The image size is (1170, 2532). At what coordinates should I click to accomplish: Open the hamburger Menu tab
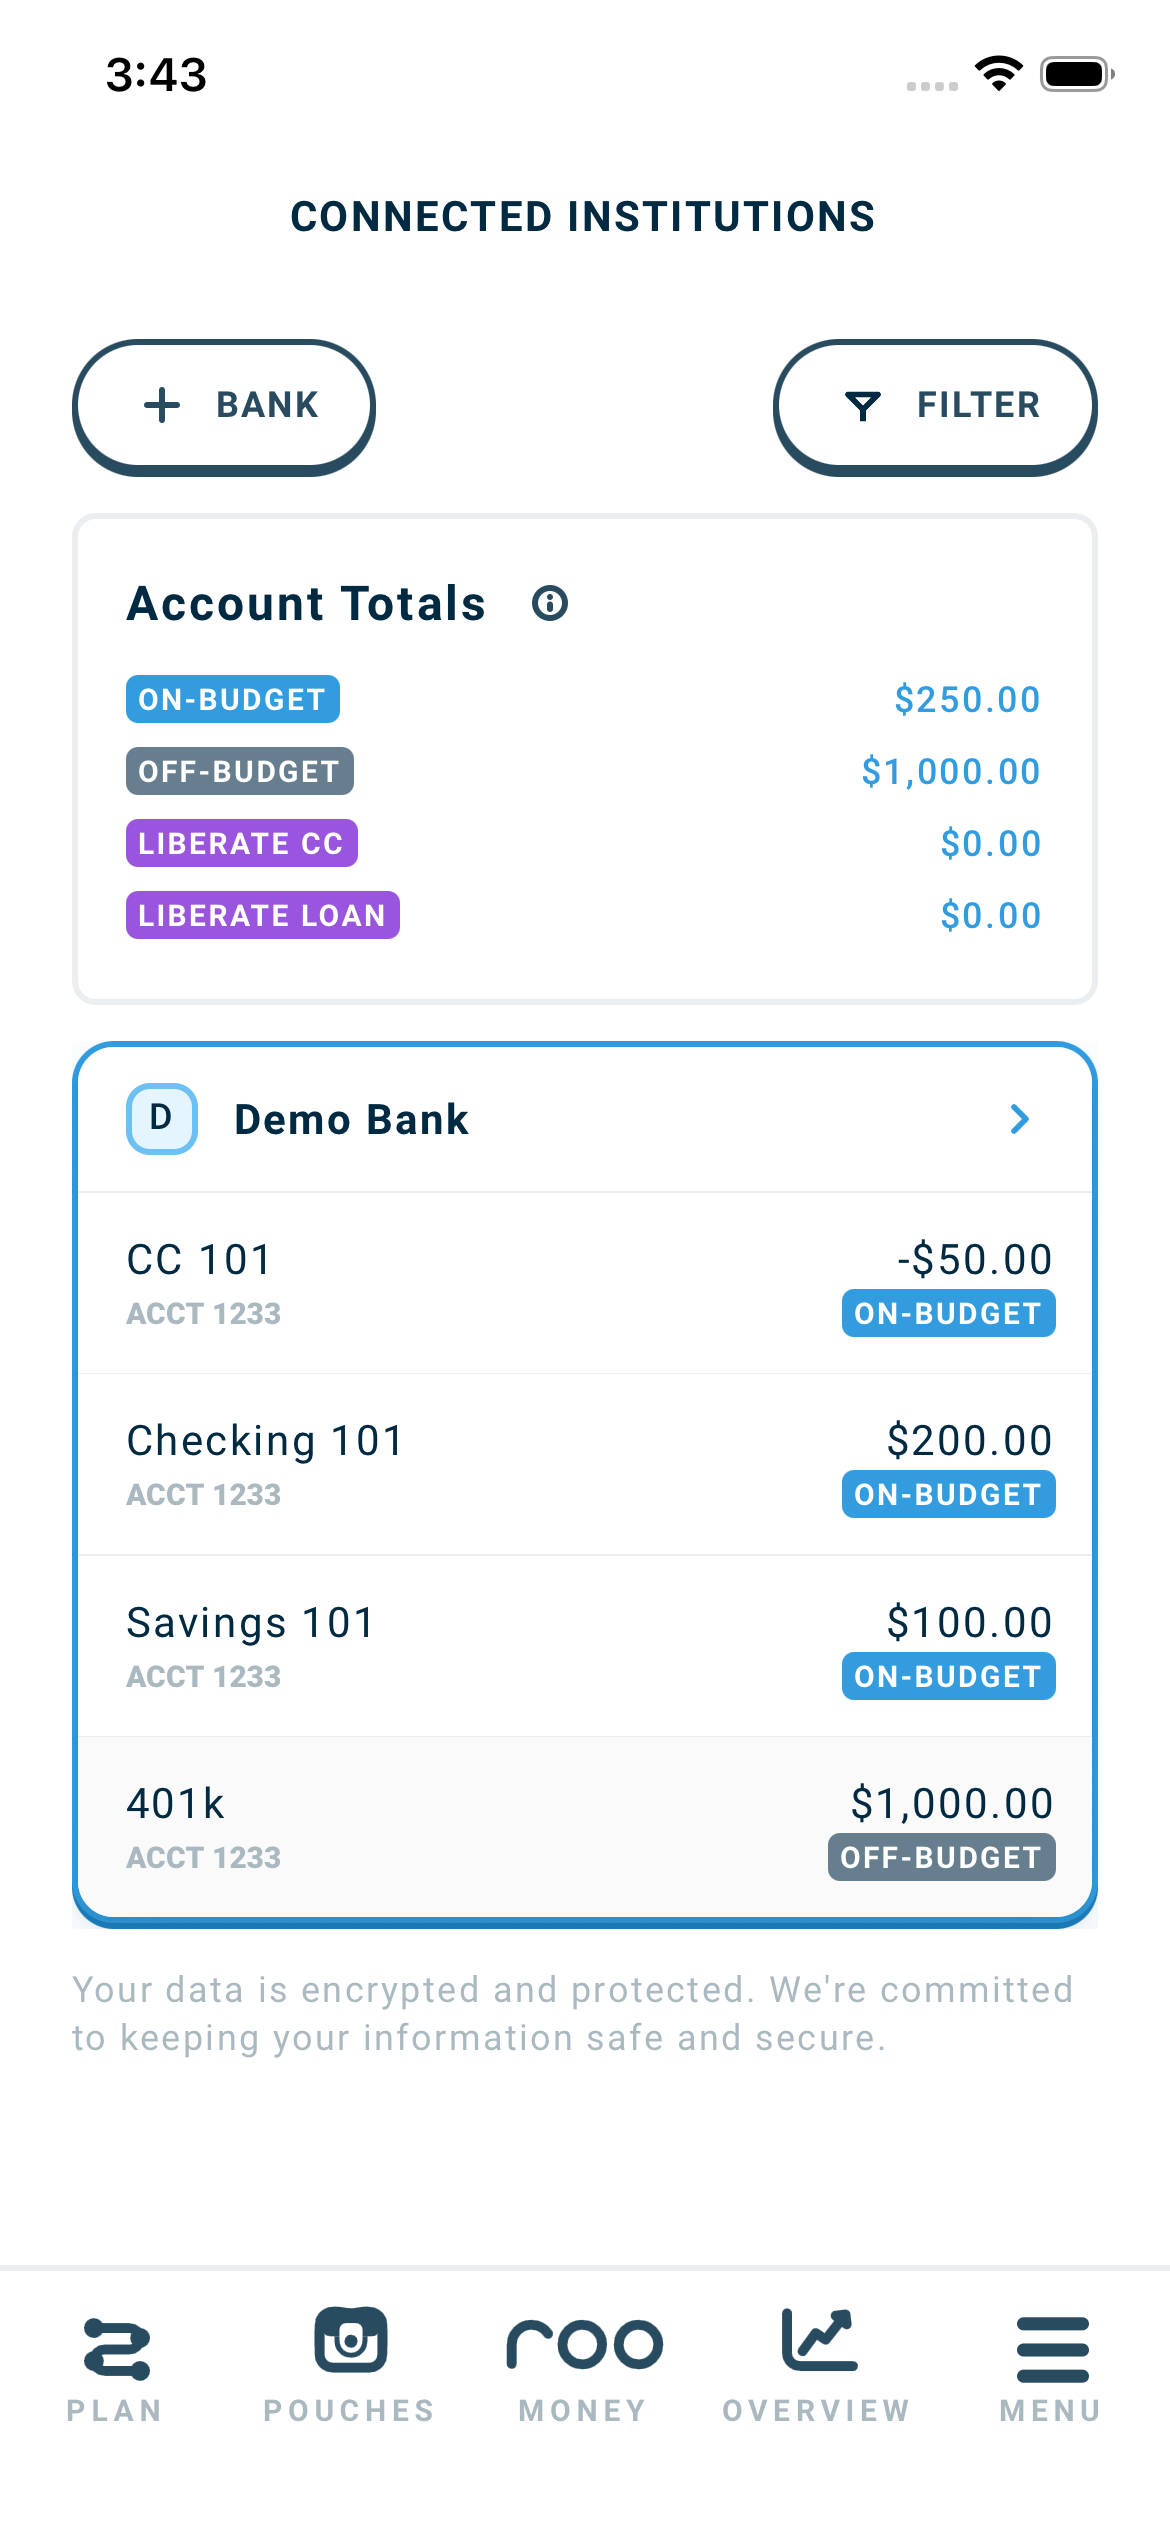tap(1052, 2364)
